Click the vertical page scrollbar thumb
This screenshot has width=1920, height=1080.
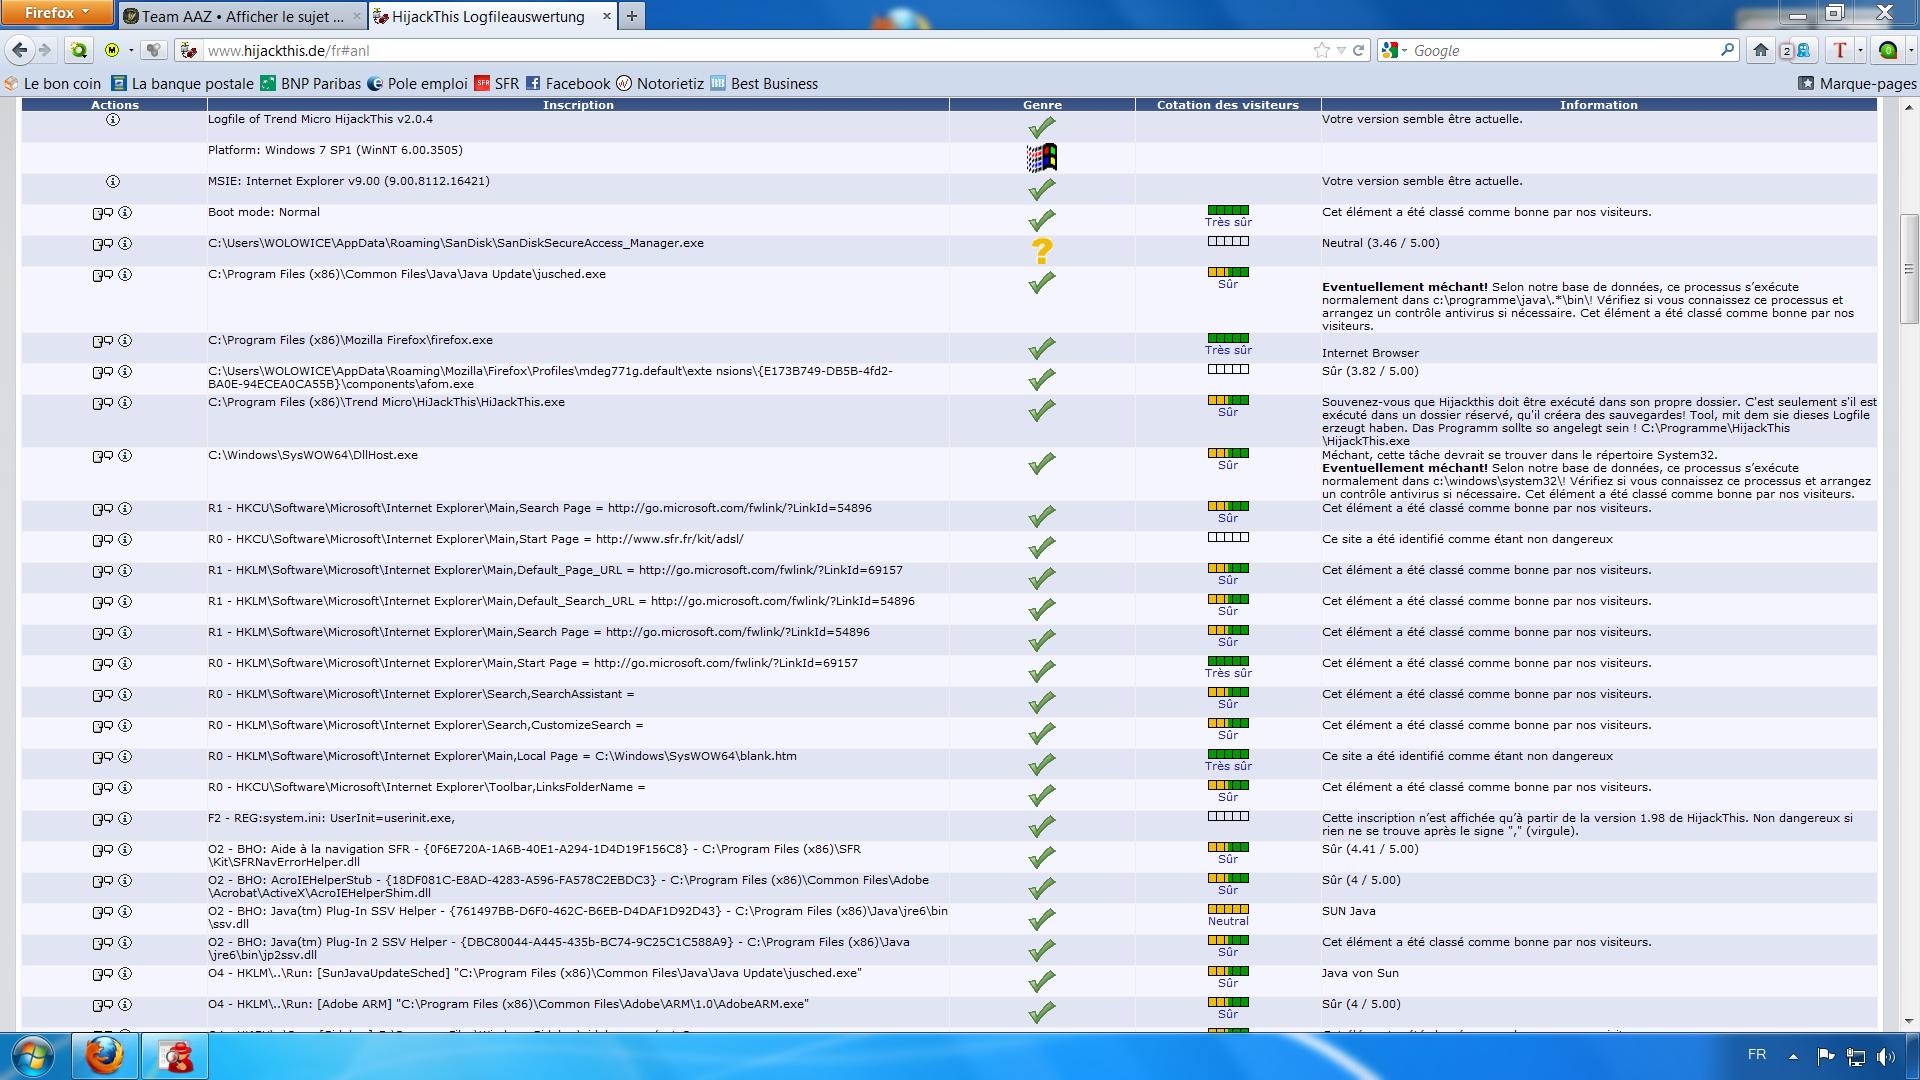1909,269
